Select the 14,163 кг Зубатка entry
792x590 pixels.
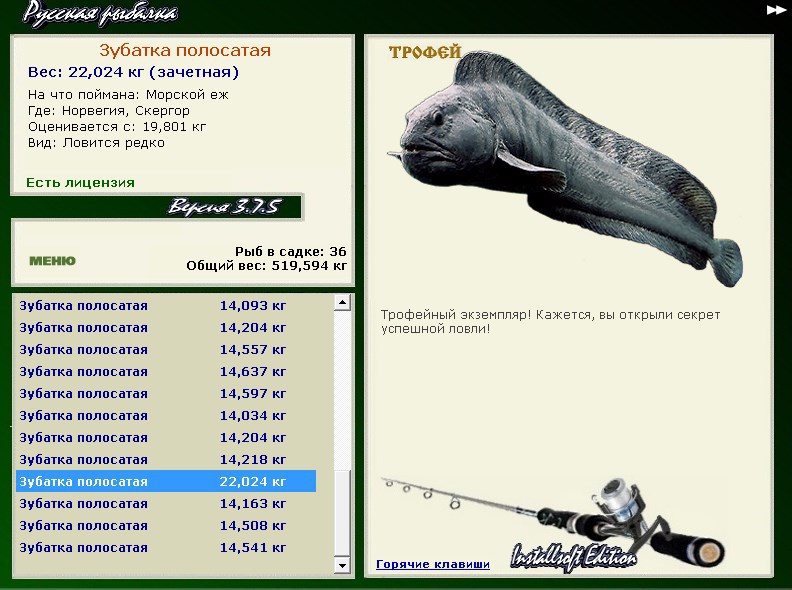166,504
